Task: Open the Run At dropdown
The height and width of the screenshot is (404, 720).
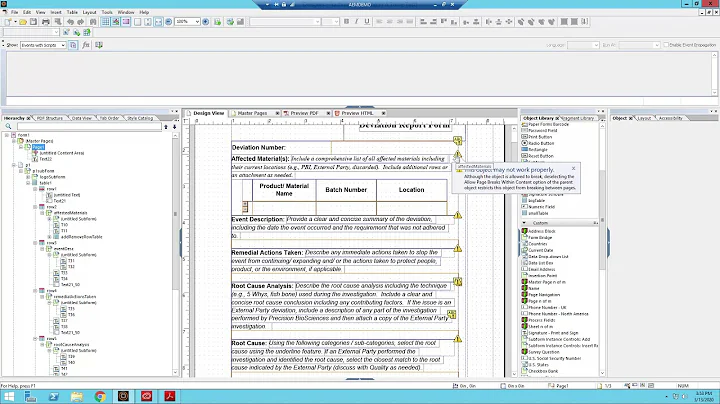Action: click(x=657, y=45)
